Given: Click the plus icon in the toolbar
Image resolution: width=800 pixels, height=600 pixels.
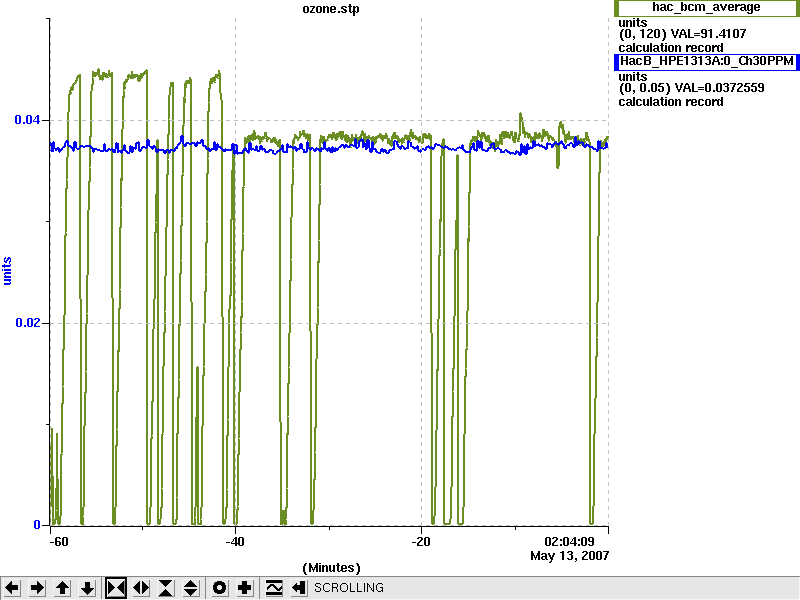Looking at the screenshot, I should pos(245,588).
